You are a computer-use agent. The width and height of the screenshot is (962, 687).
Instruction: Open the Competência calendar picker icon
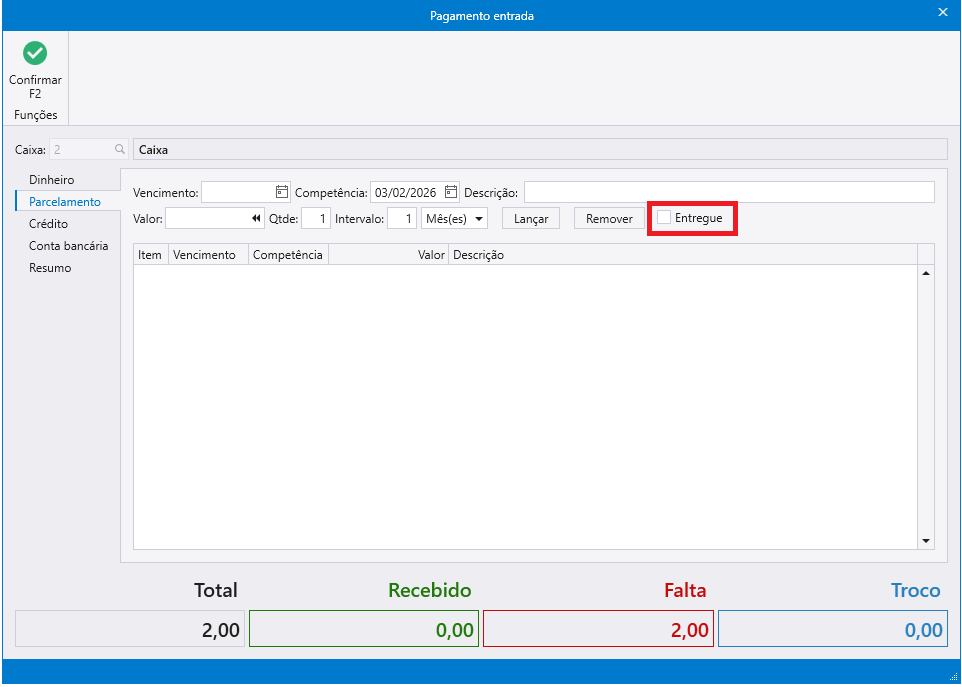[x=451, y=192]
